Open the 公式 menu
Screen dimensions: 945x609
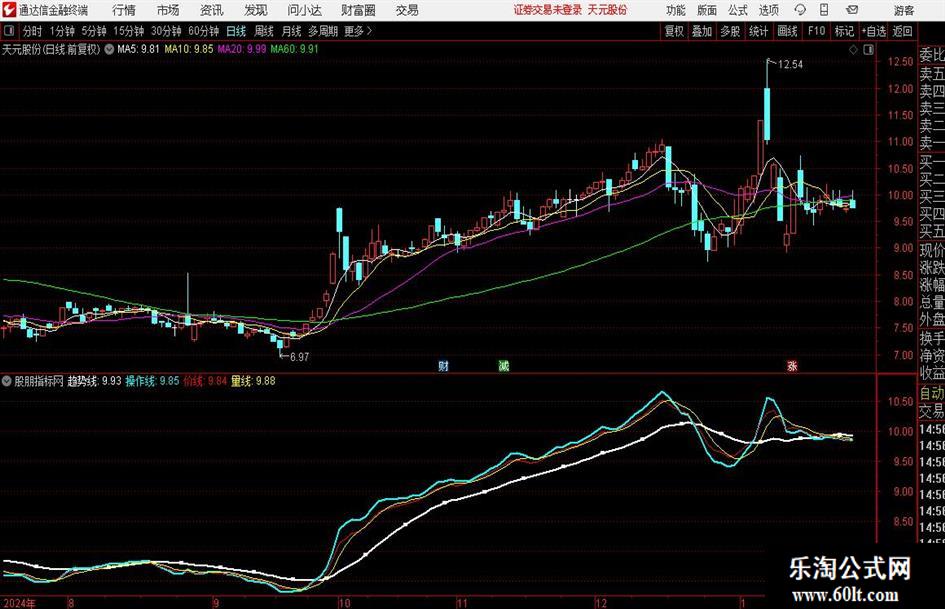point(738,10)
